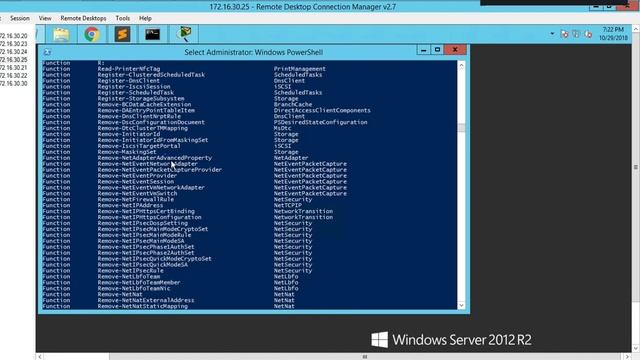Select server 172.16.30.23 in the tree

(x=13, y=44)
